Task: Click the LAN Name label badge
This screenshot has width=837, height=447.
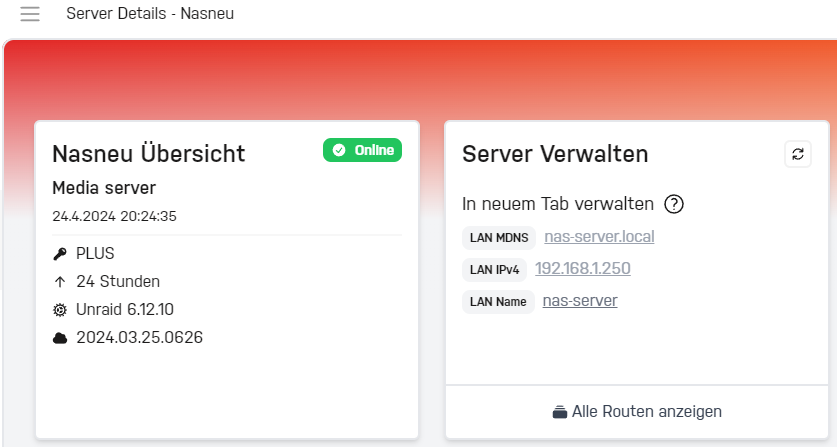Action: pos(498,302)
